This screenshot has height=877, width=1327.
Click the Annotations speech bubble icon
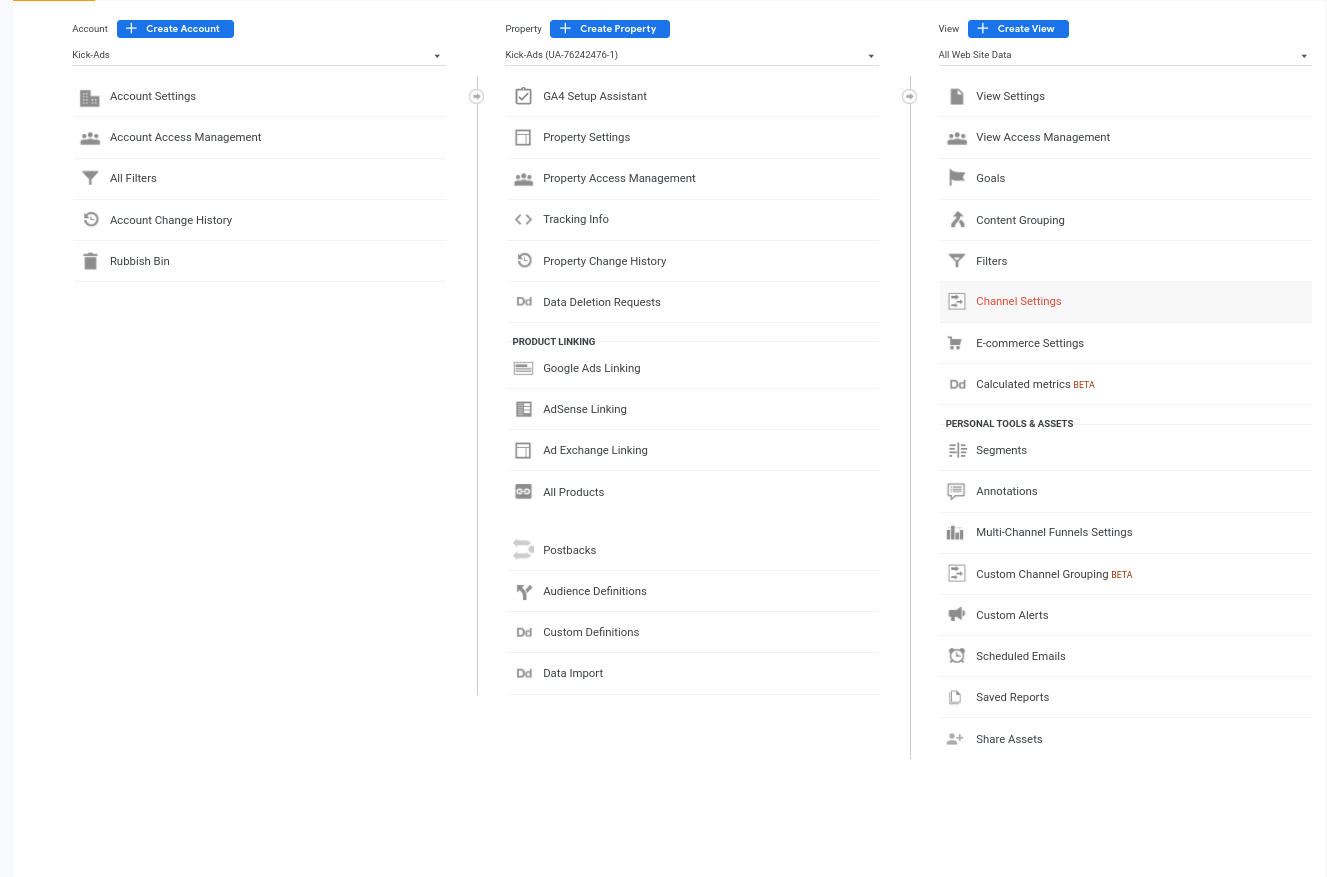[957, 491]
